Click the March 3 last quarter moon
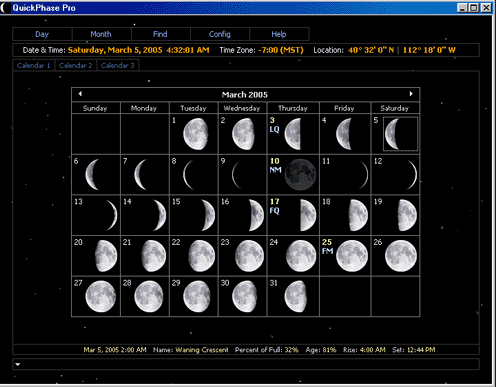Viewport: 496px width, 387px height. [x=293, y=134]
